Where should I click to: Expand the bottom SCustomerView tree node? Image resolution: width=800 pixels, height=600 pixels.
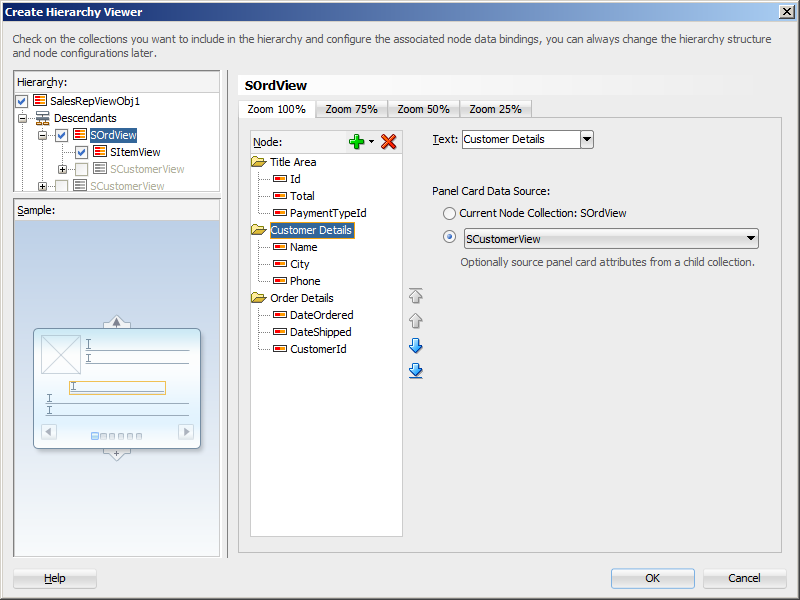(42, 186)
